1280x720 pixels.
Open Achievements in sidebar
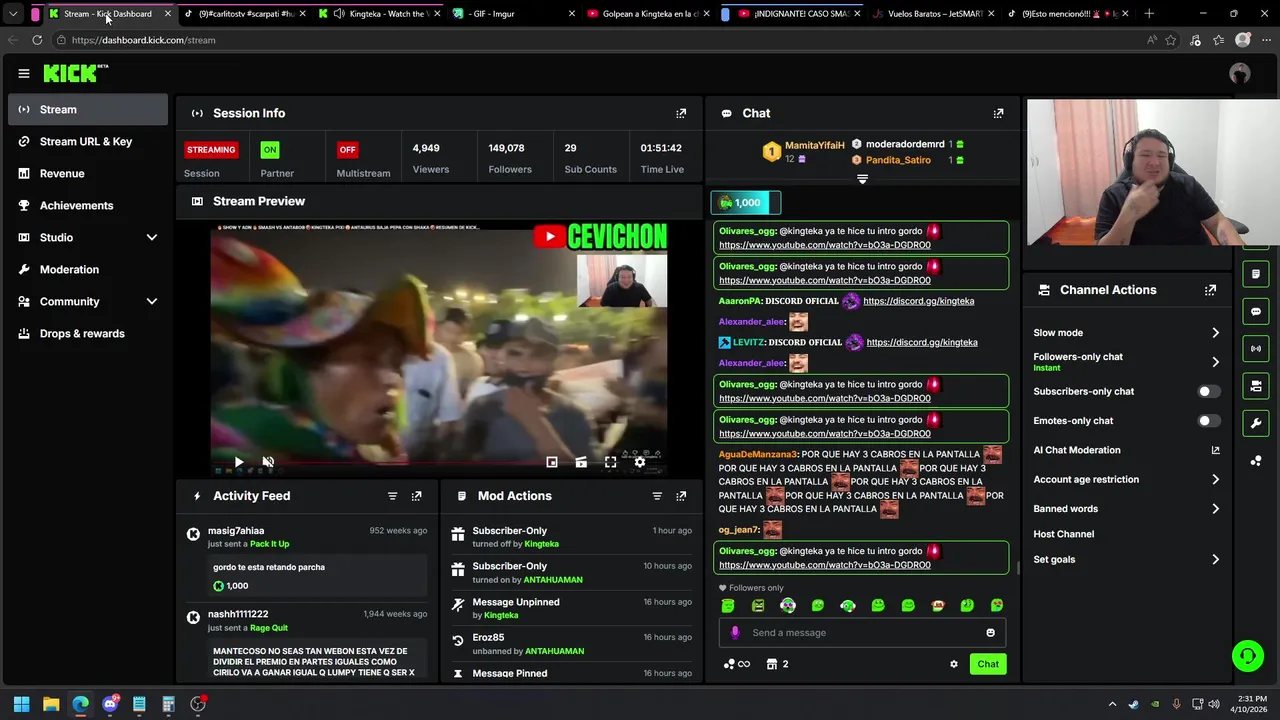pyautogui.click(x=88, y=205)
